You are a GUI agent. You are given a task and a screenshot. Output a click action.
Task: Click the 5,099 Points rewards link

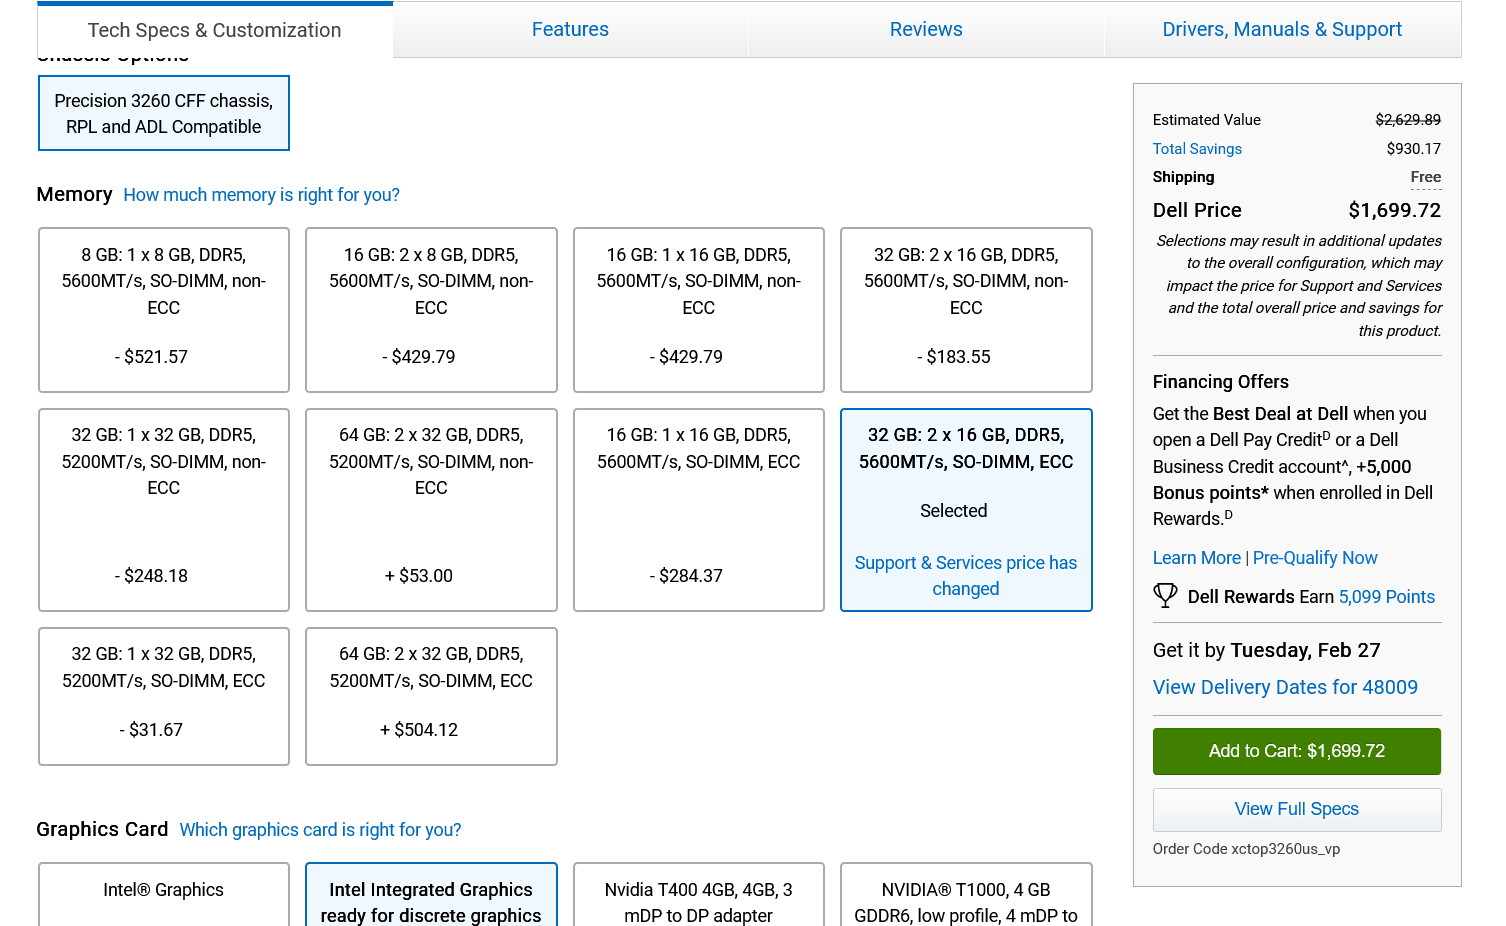[1387, 597]
